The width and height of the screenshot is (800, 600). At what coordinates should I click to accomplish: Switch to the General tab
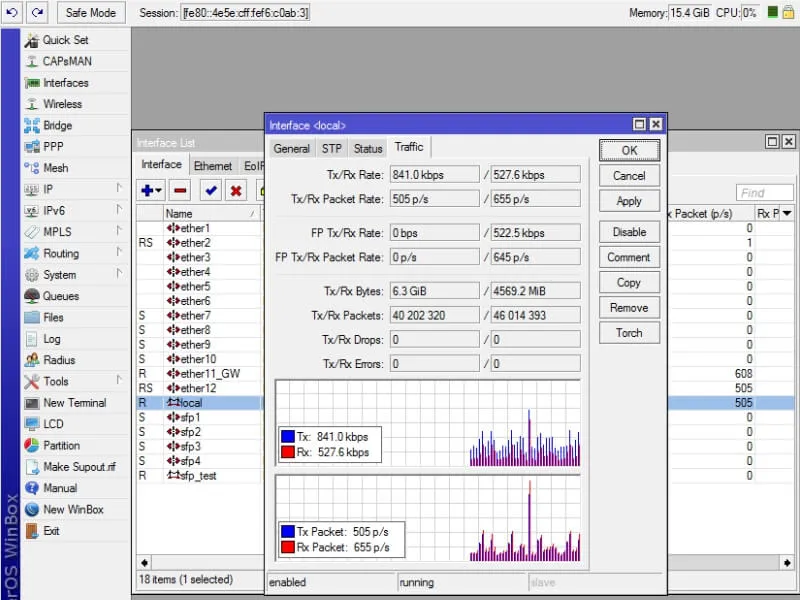[x=291, y=149]
